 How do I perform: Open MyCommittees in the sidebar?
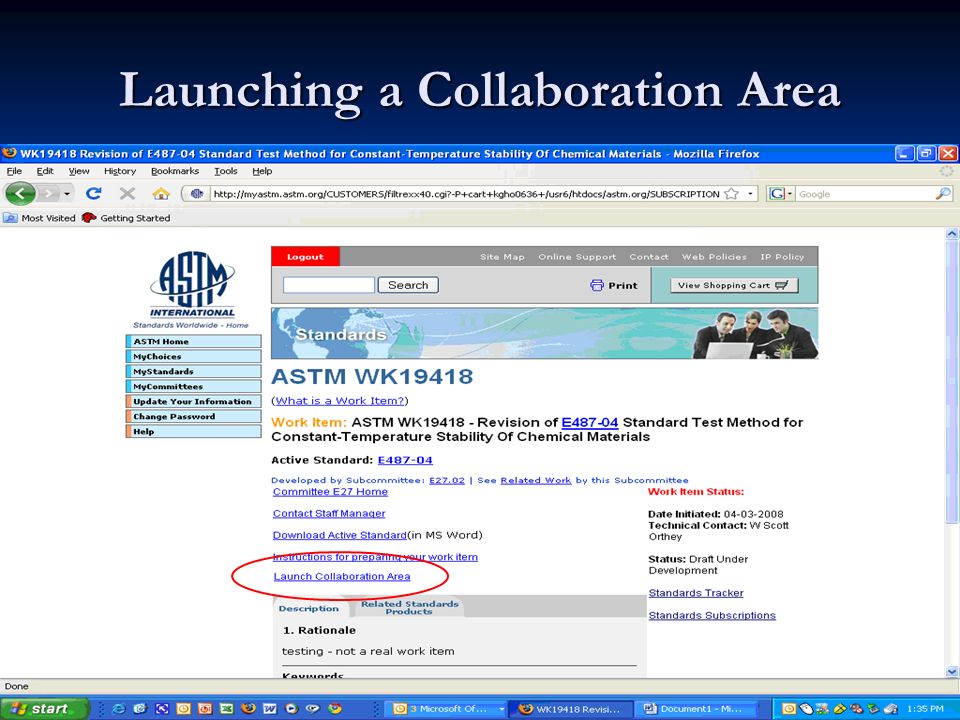[193, 386]
